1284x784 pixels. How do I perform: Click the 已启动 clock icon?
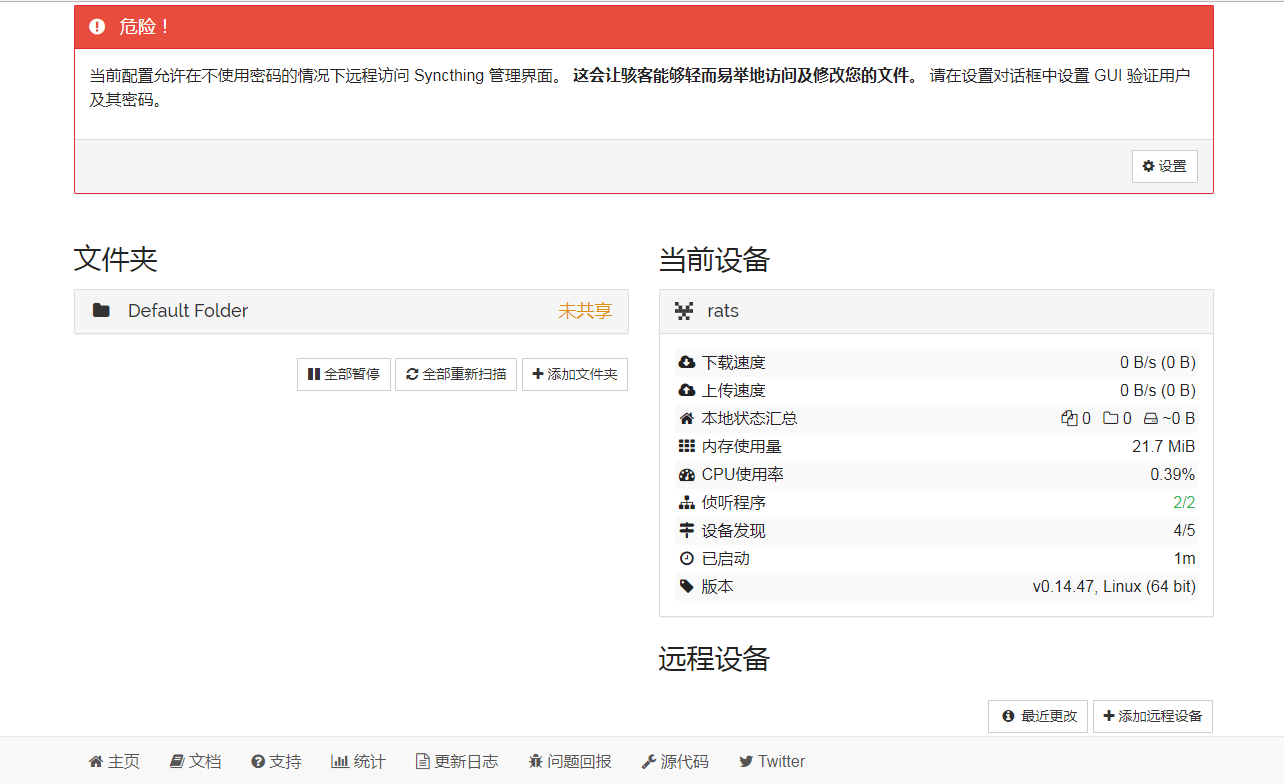686,558
